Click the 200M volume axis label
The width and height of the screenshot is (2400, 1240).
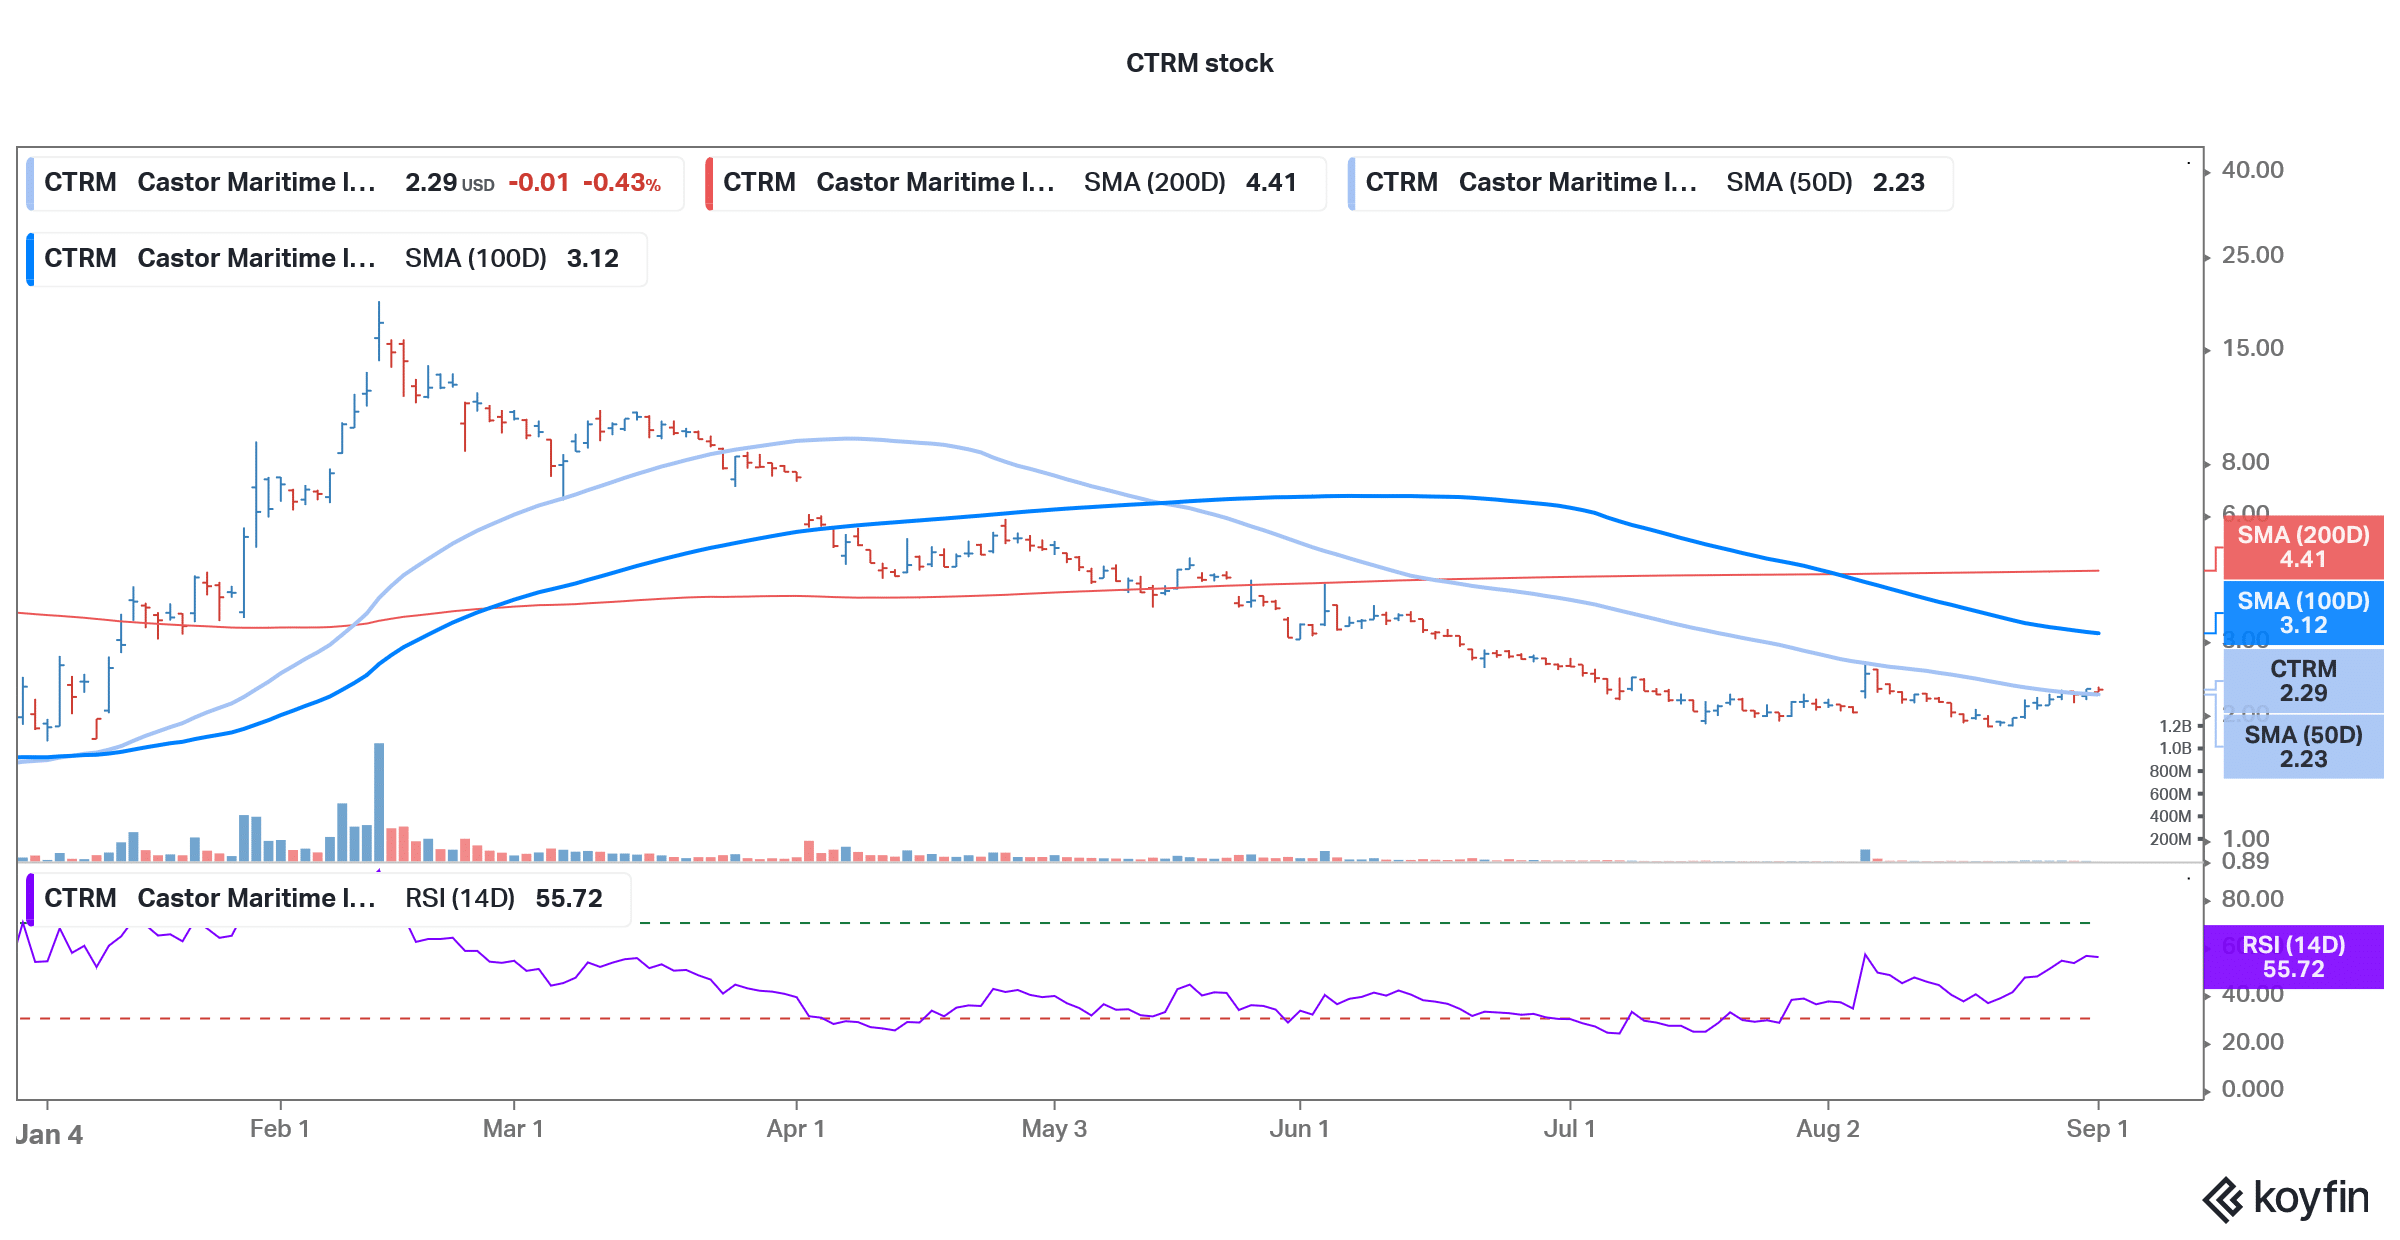[2170, 839]
